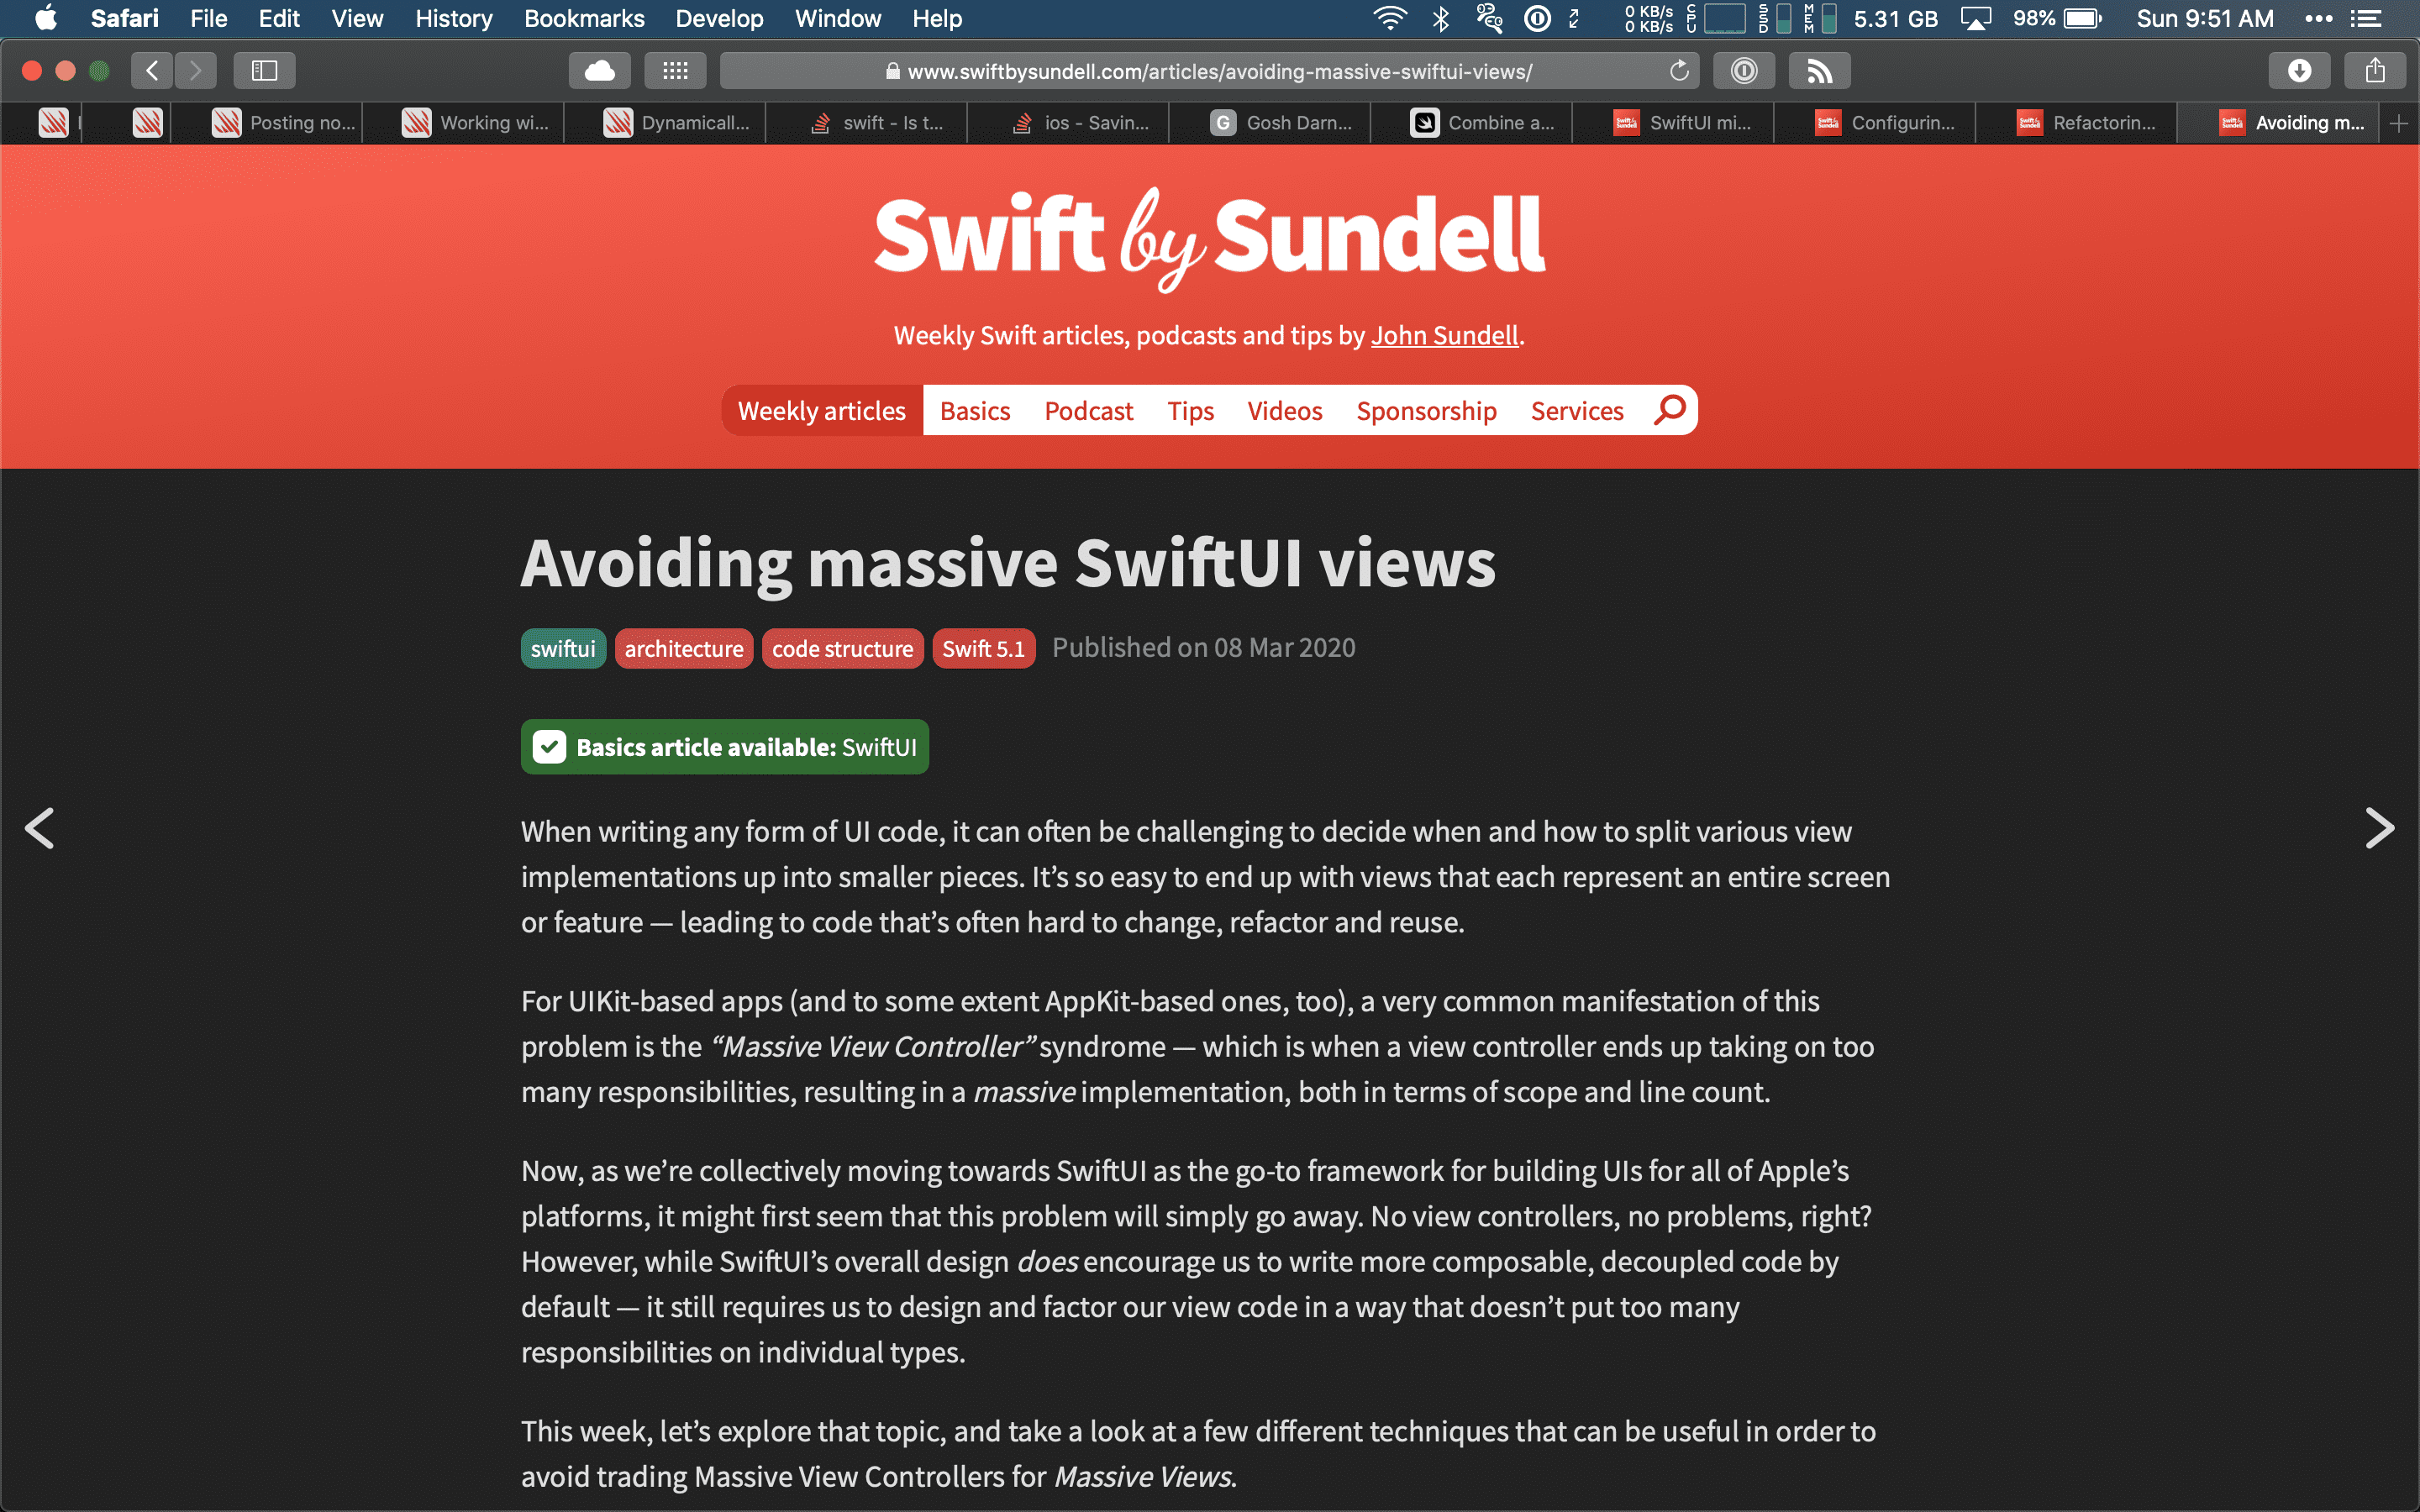Click the search magnifier icon on site
The image size is (2420, 1512).
(1667, 411)
